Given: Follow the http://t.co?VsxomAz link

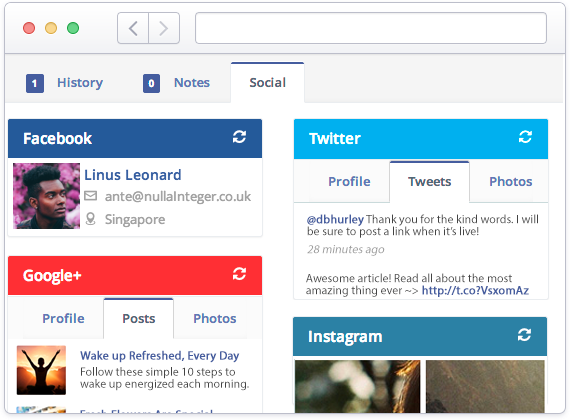Looking at the screenshot, I should point(475,291).
